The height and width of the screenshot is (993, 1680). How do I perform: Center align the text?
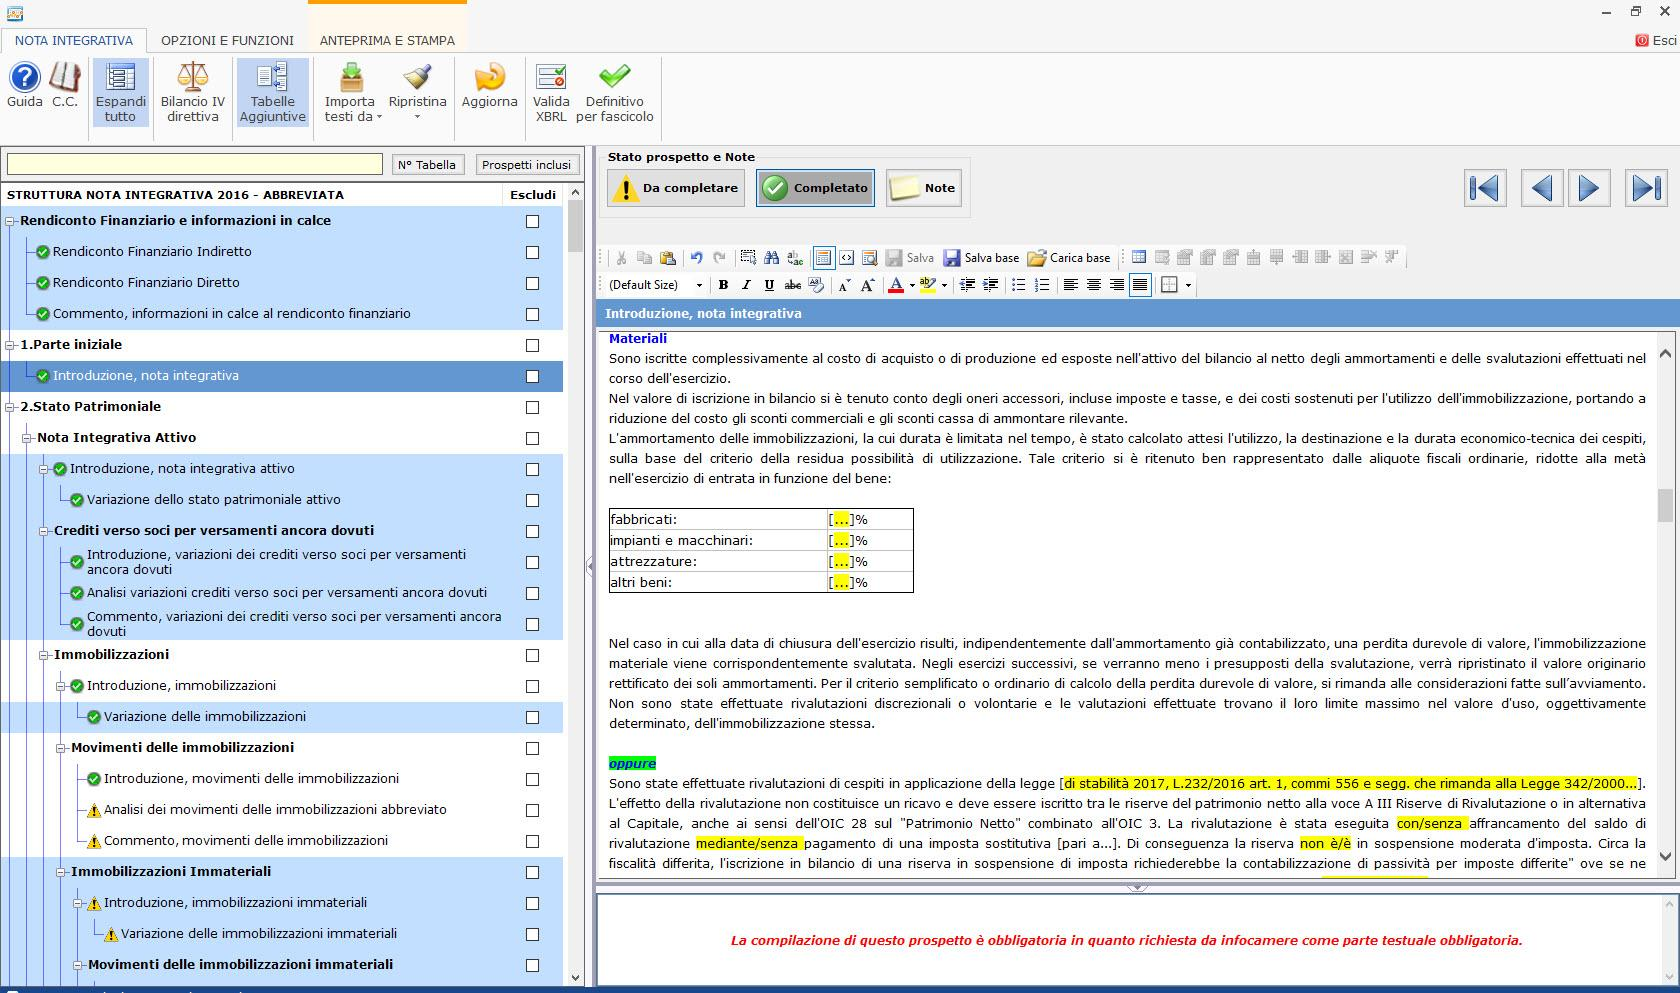[x=1094, y=285]
